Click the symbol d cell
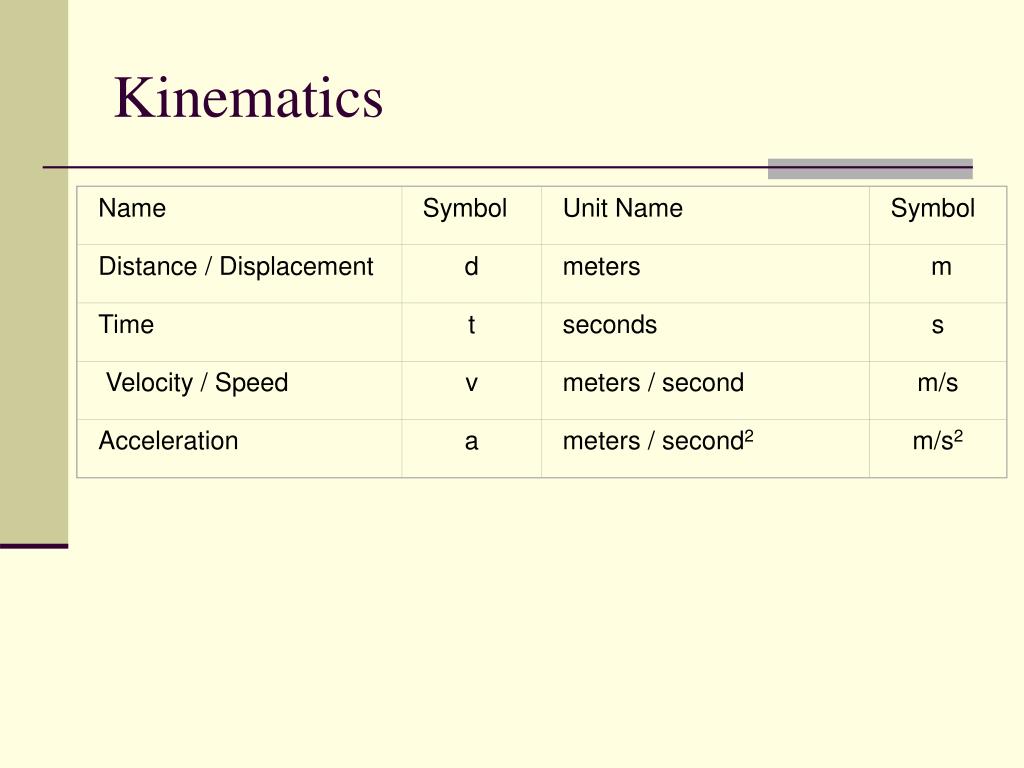The image size is (1024, 768). (471, 267)
